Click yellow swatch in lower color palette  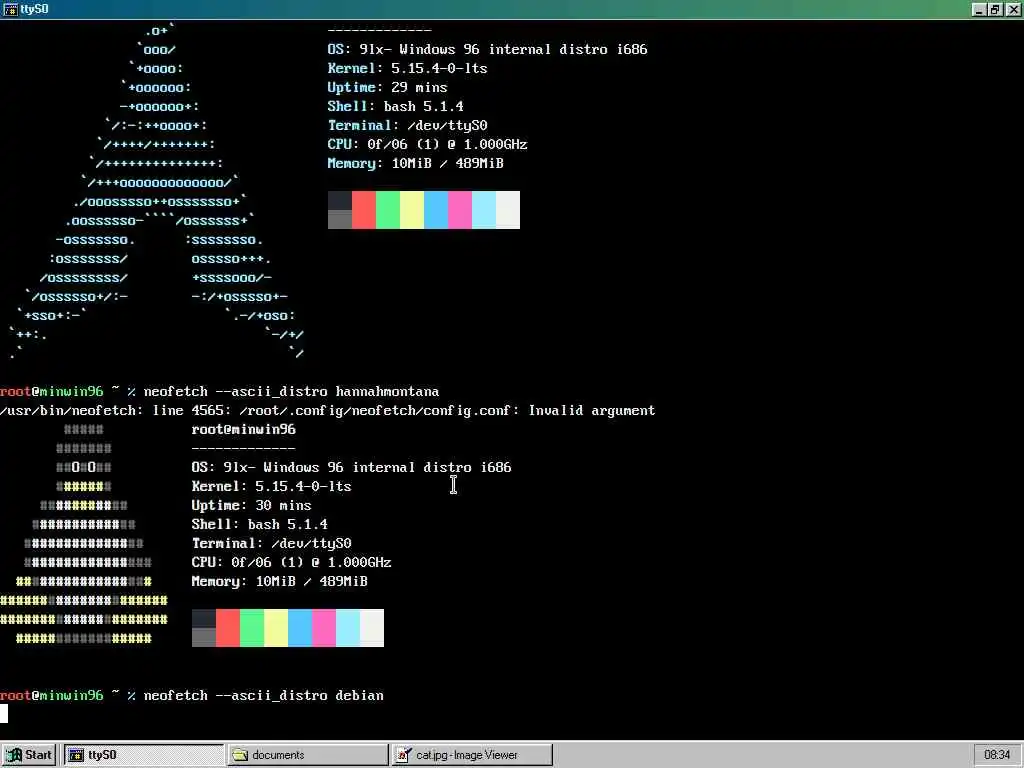click(276, 628)
